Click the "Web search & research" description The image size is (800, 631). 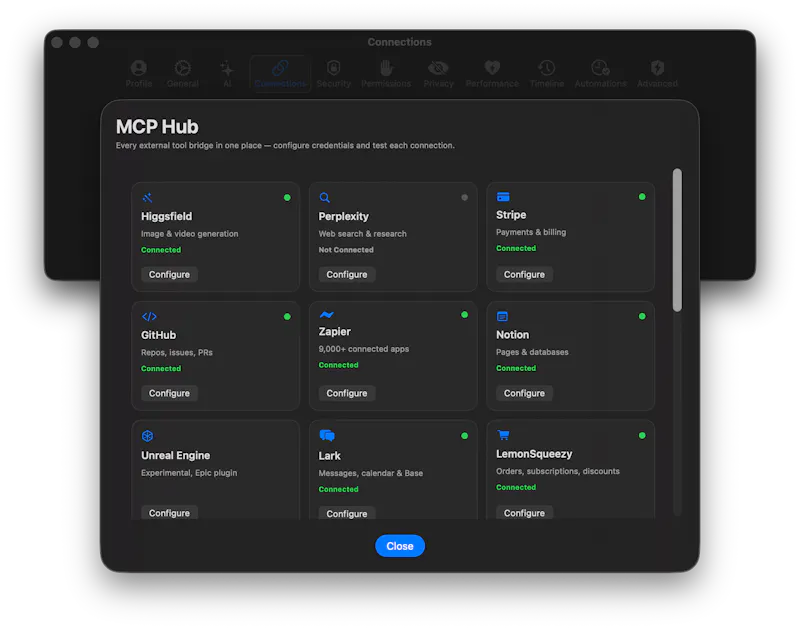(x=362, y=234)
